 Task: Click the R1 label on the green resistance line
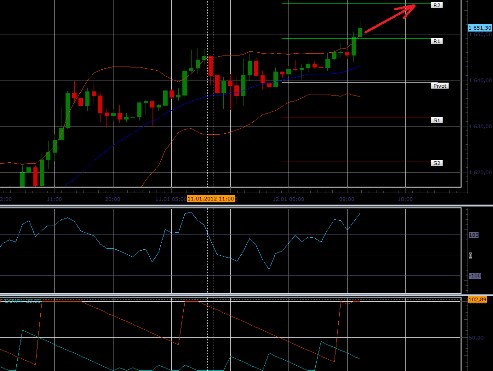[437, 41]
